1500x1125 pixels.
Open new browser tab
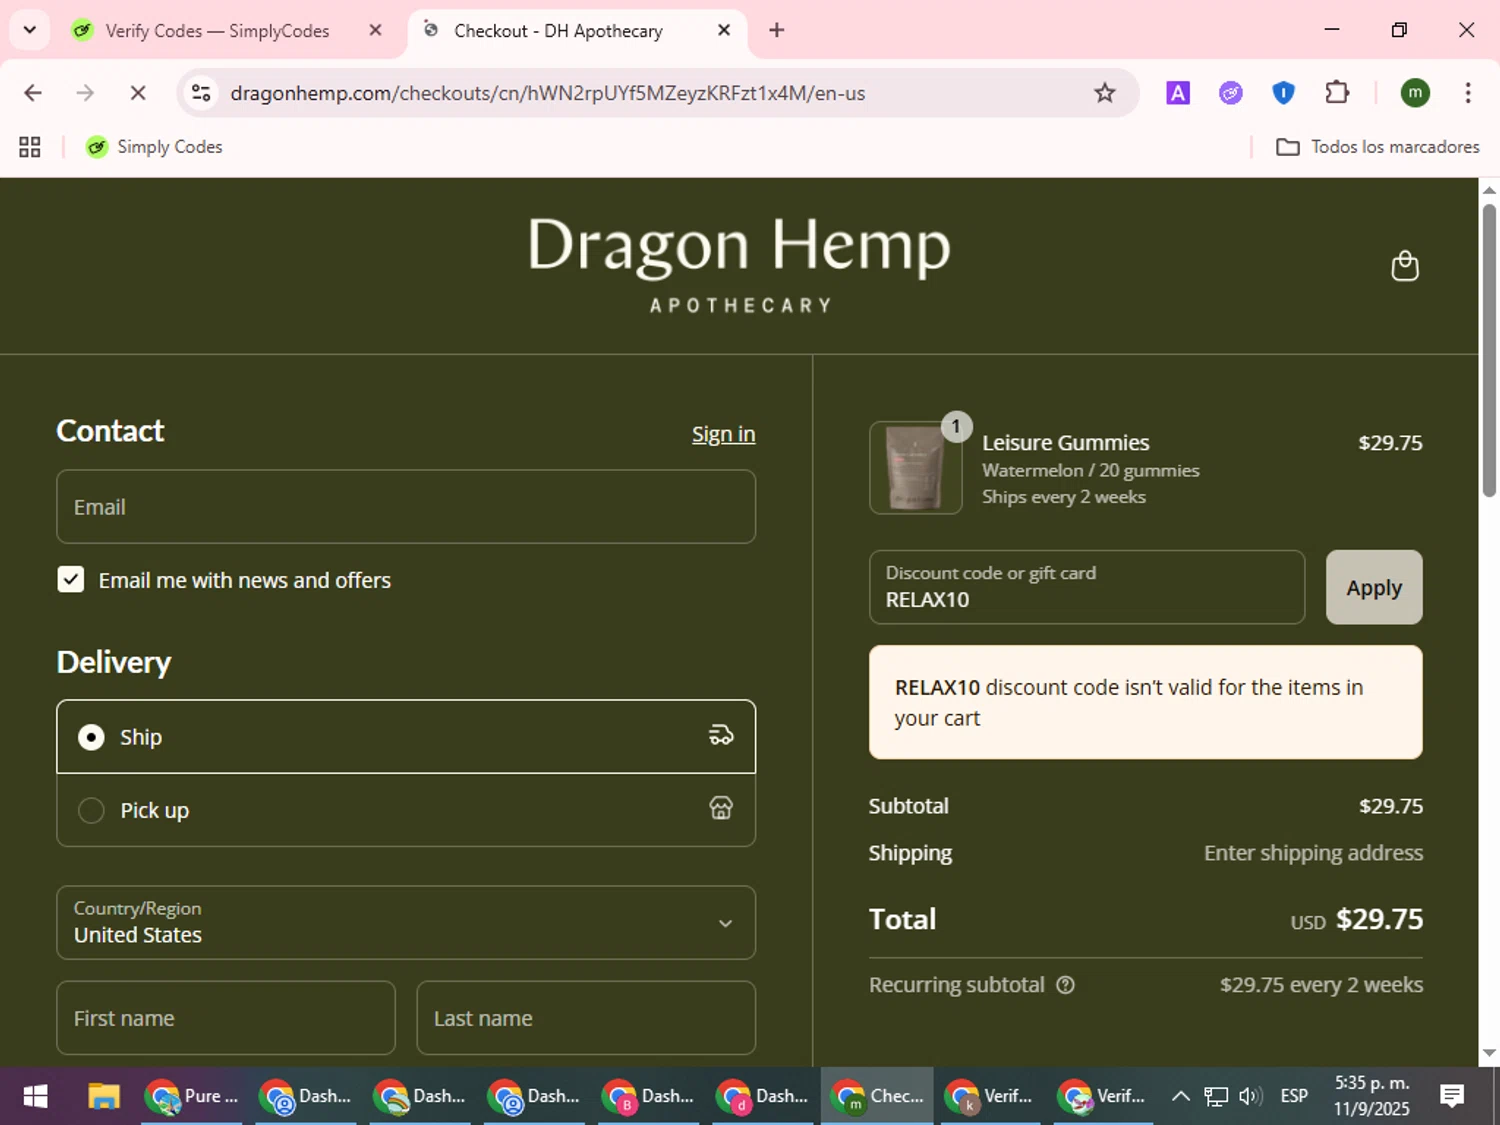tap(777, 30)
